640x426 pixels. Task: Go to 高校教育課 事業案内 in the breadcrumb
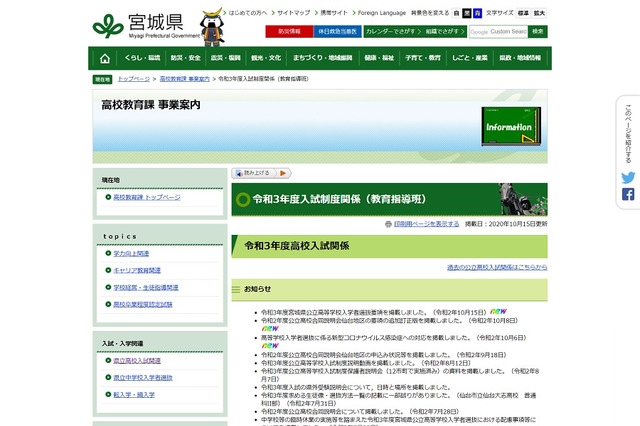pyautogui.click(x=184, y=79)
